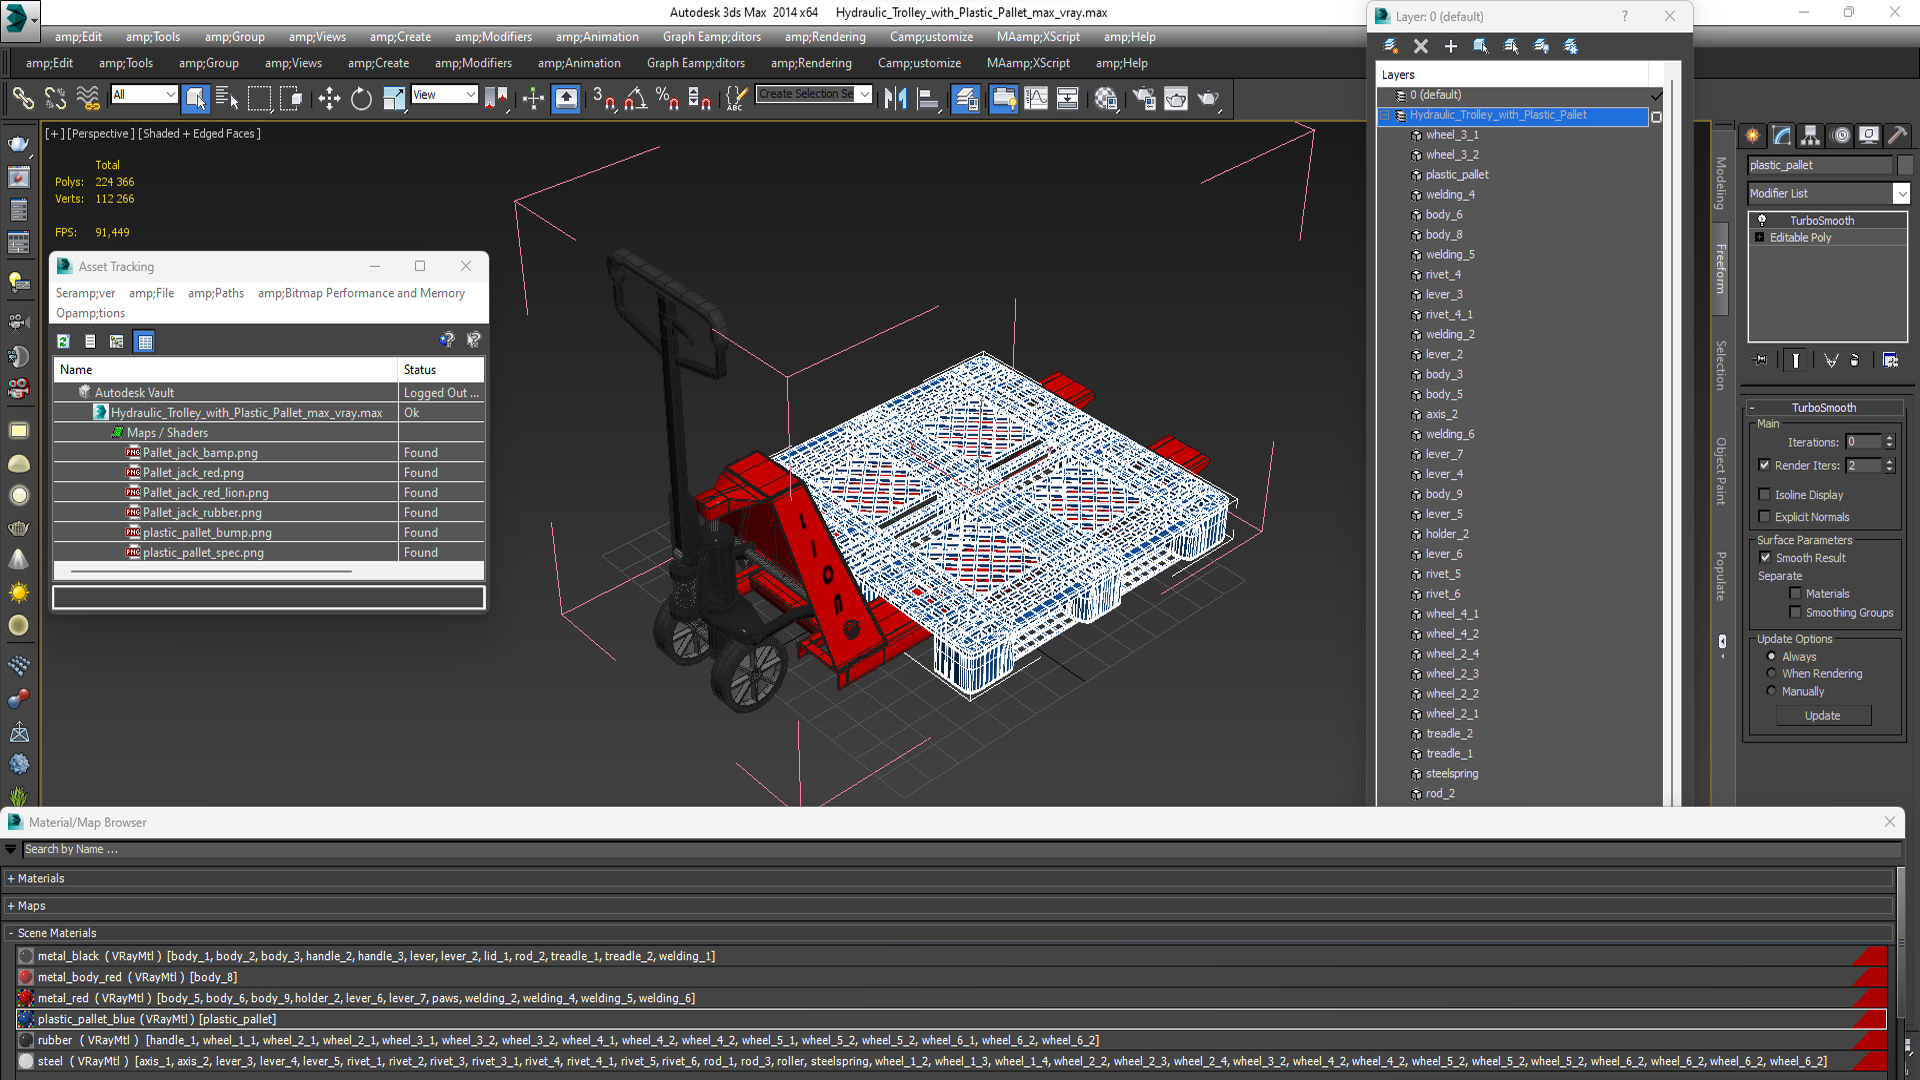Click Create New Layer plus icon
This screenshot has width=1920, height=1080.
click(1450, 46)
